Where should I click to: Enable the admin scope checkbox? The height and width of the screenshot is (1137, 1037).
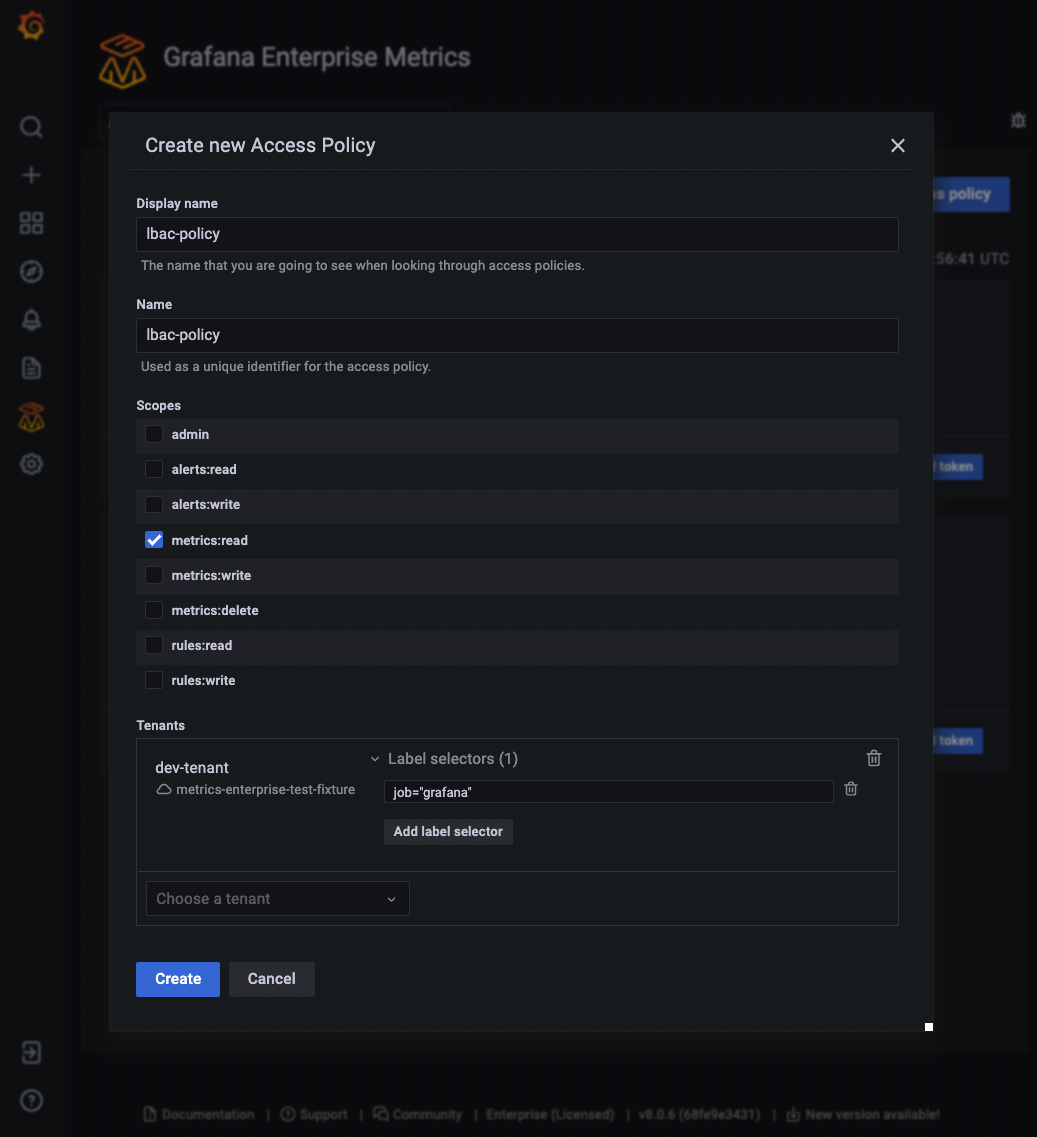pyautogui.click(x=154, y=434)
